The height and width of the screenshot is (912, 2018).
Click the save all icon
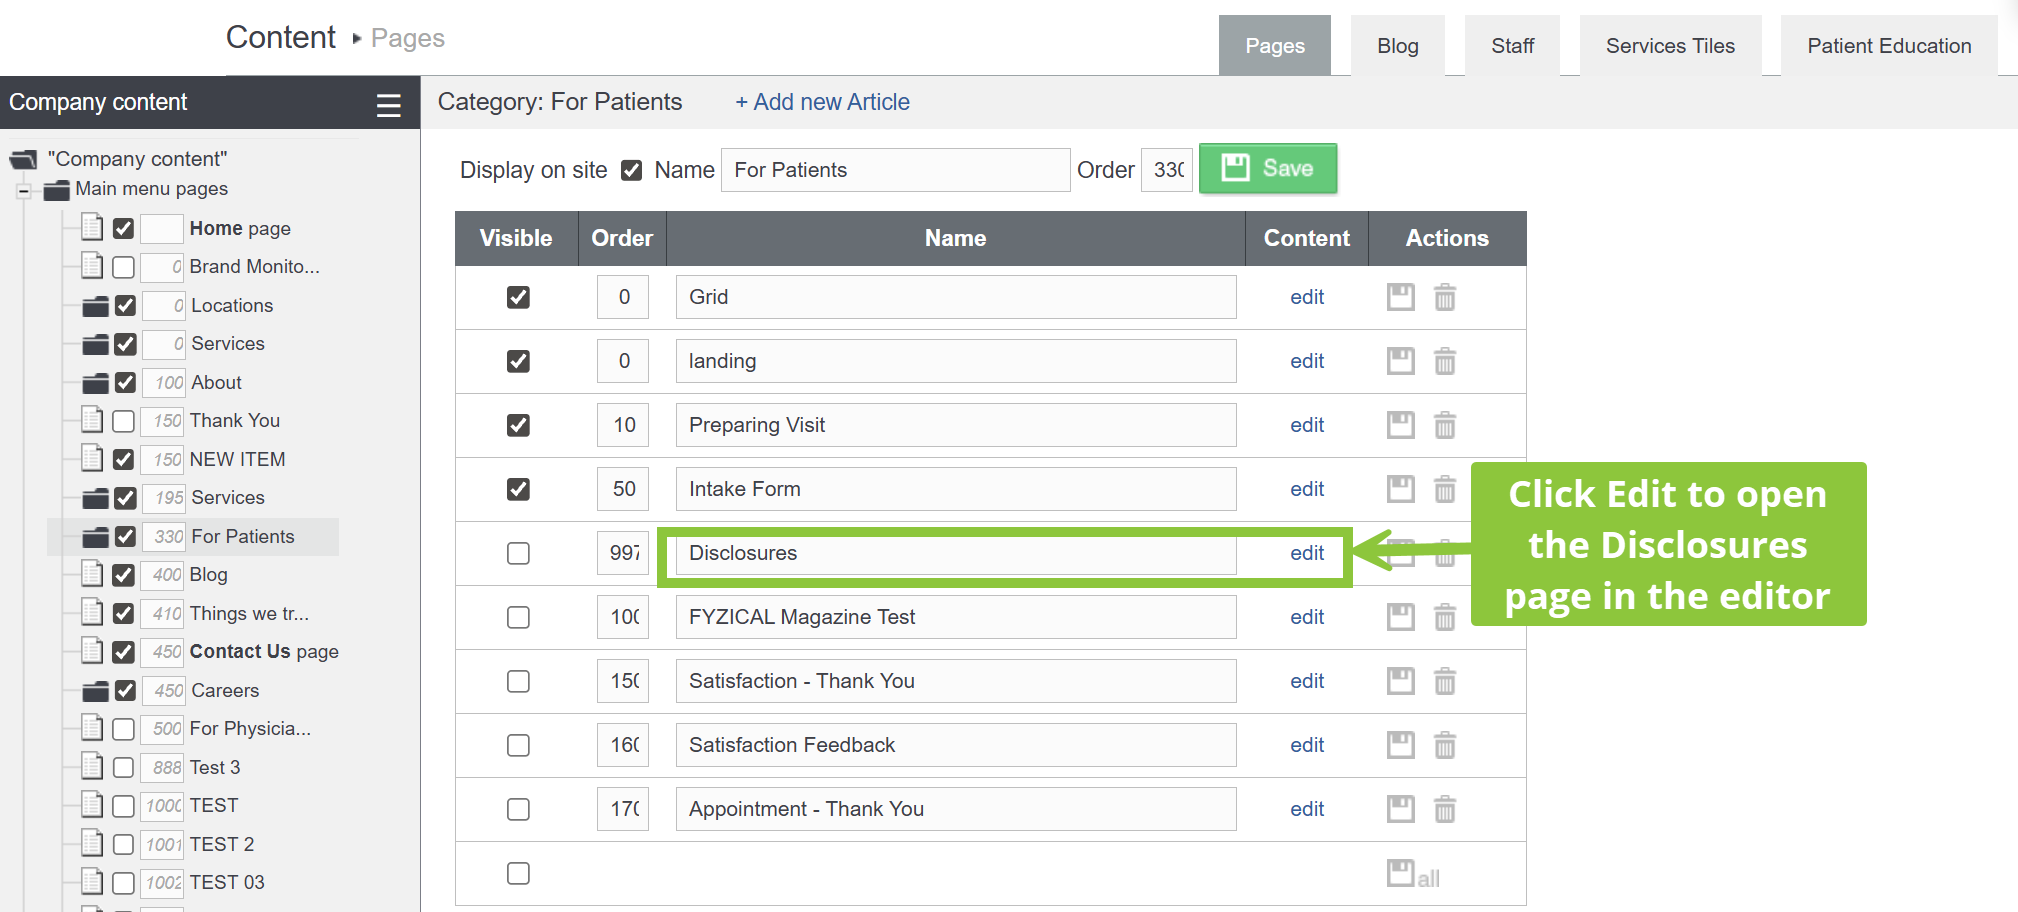[1413, 874]
